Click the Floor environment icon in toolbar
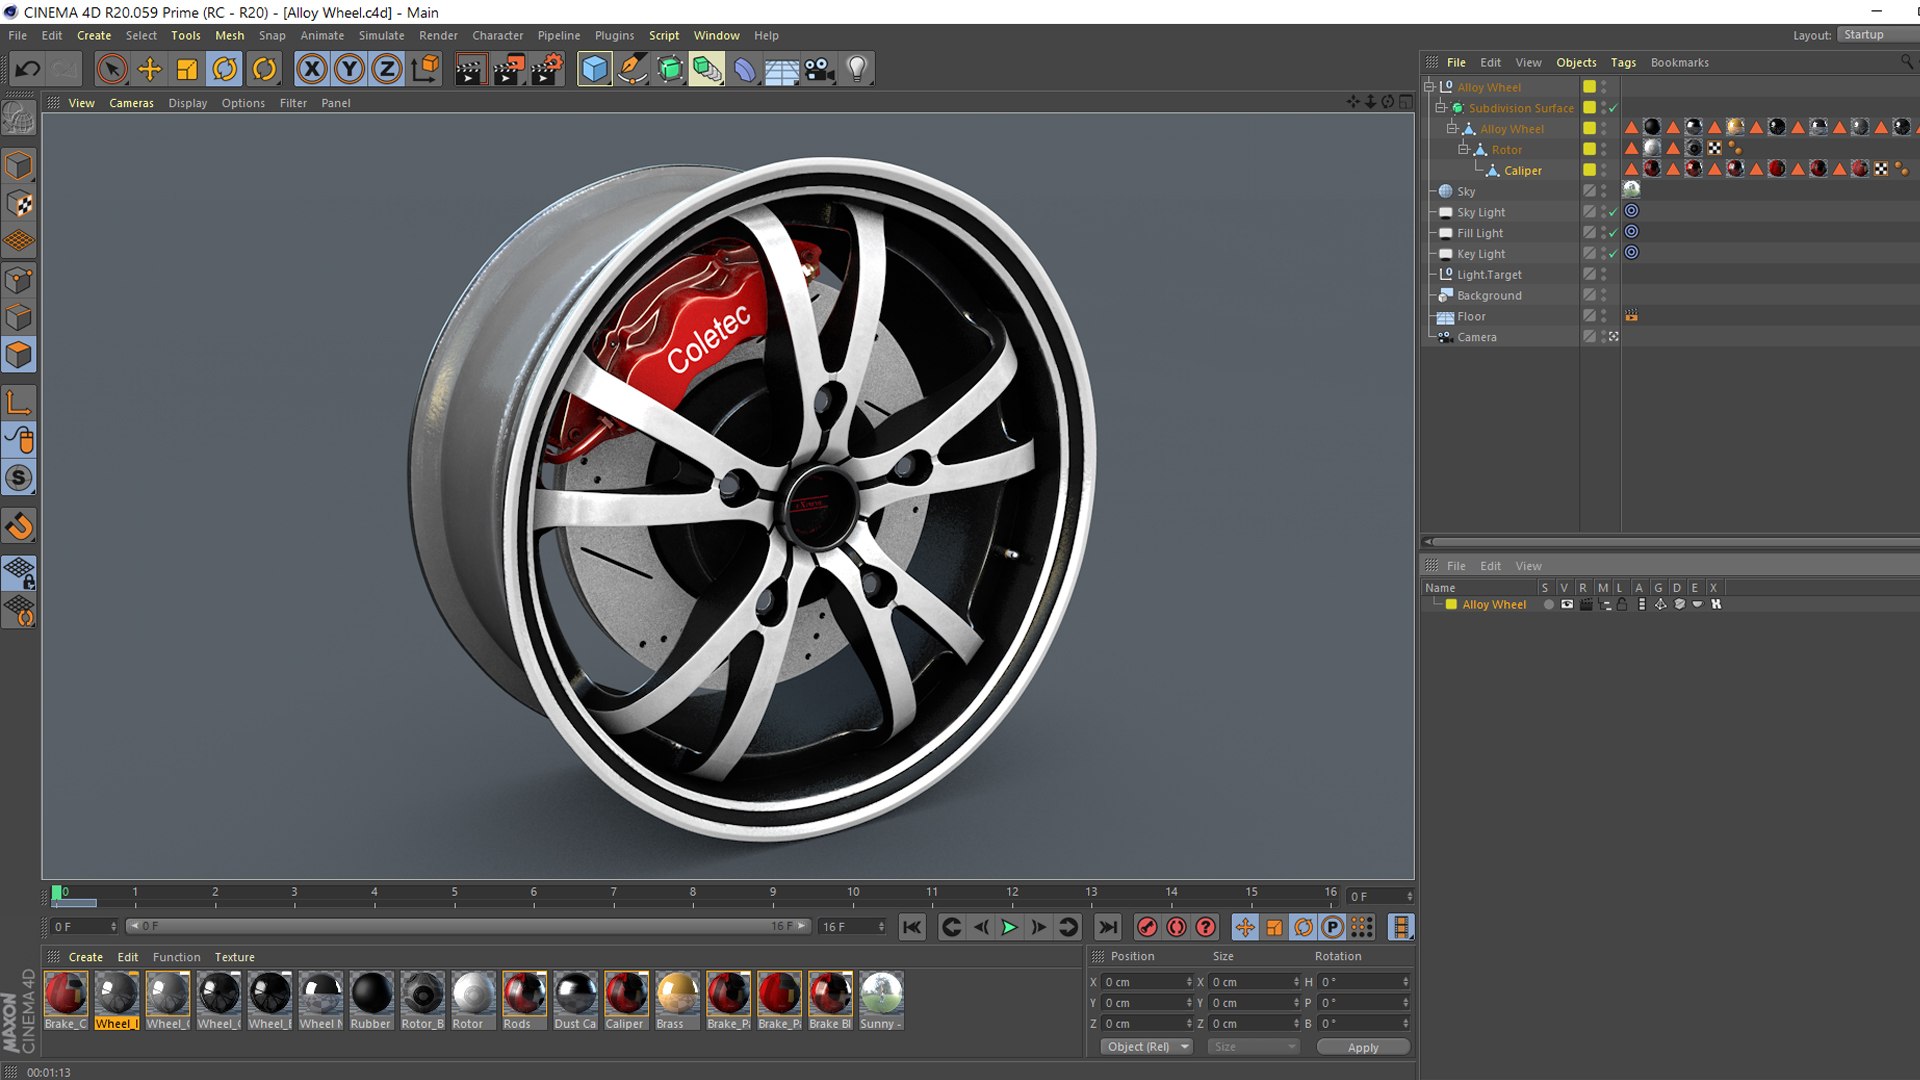 [x=781, y=69]
